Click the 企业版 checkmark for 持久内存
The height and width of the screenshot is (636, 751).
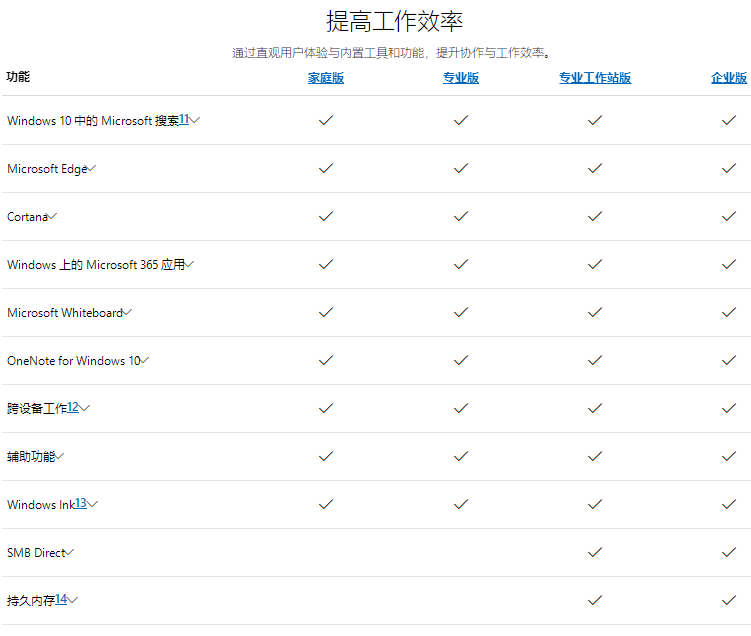coord(729,600)
